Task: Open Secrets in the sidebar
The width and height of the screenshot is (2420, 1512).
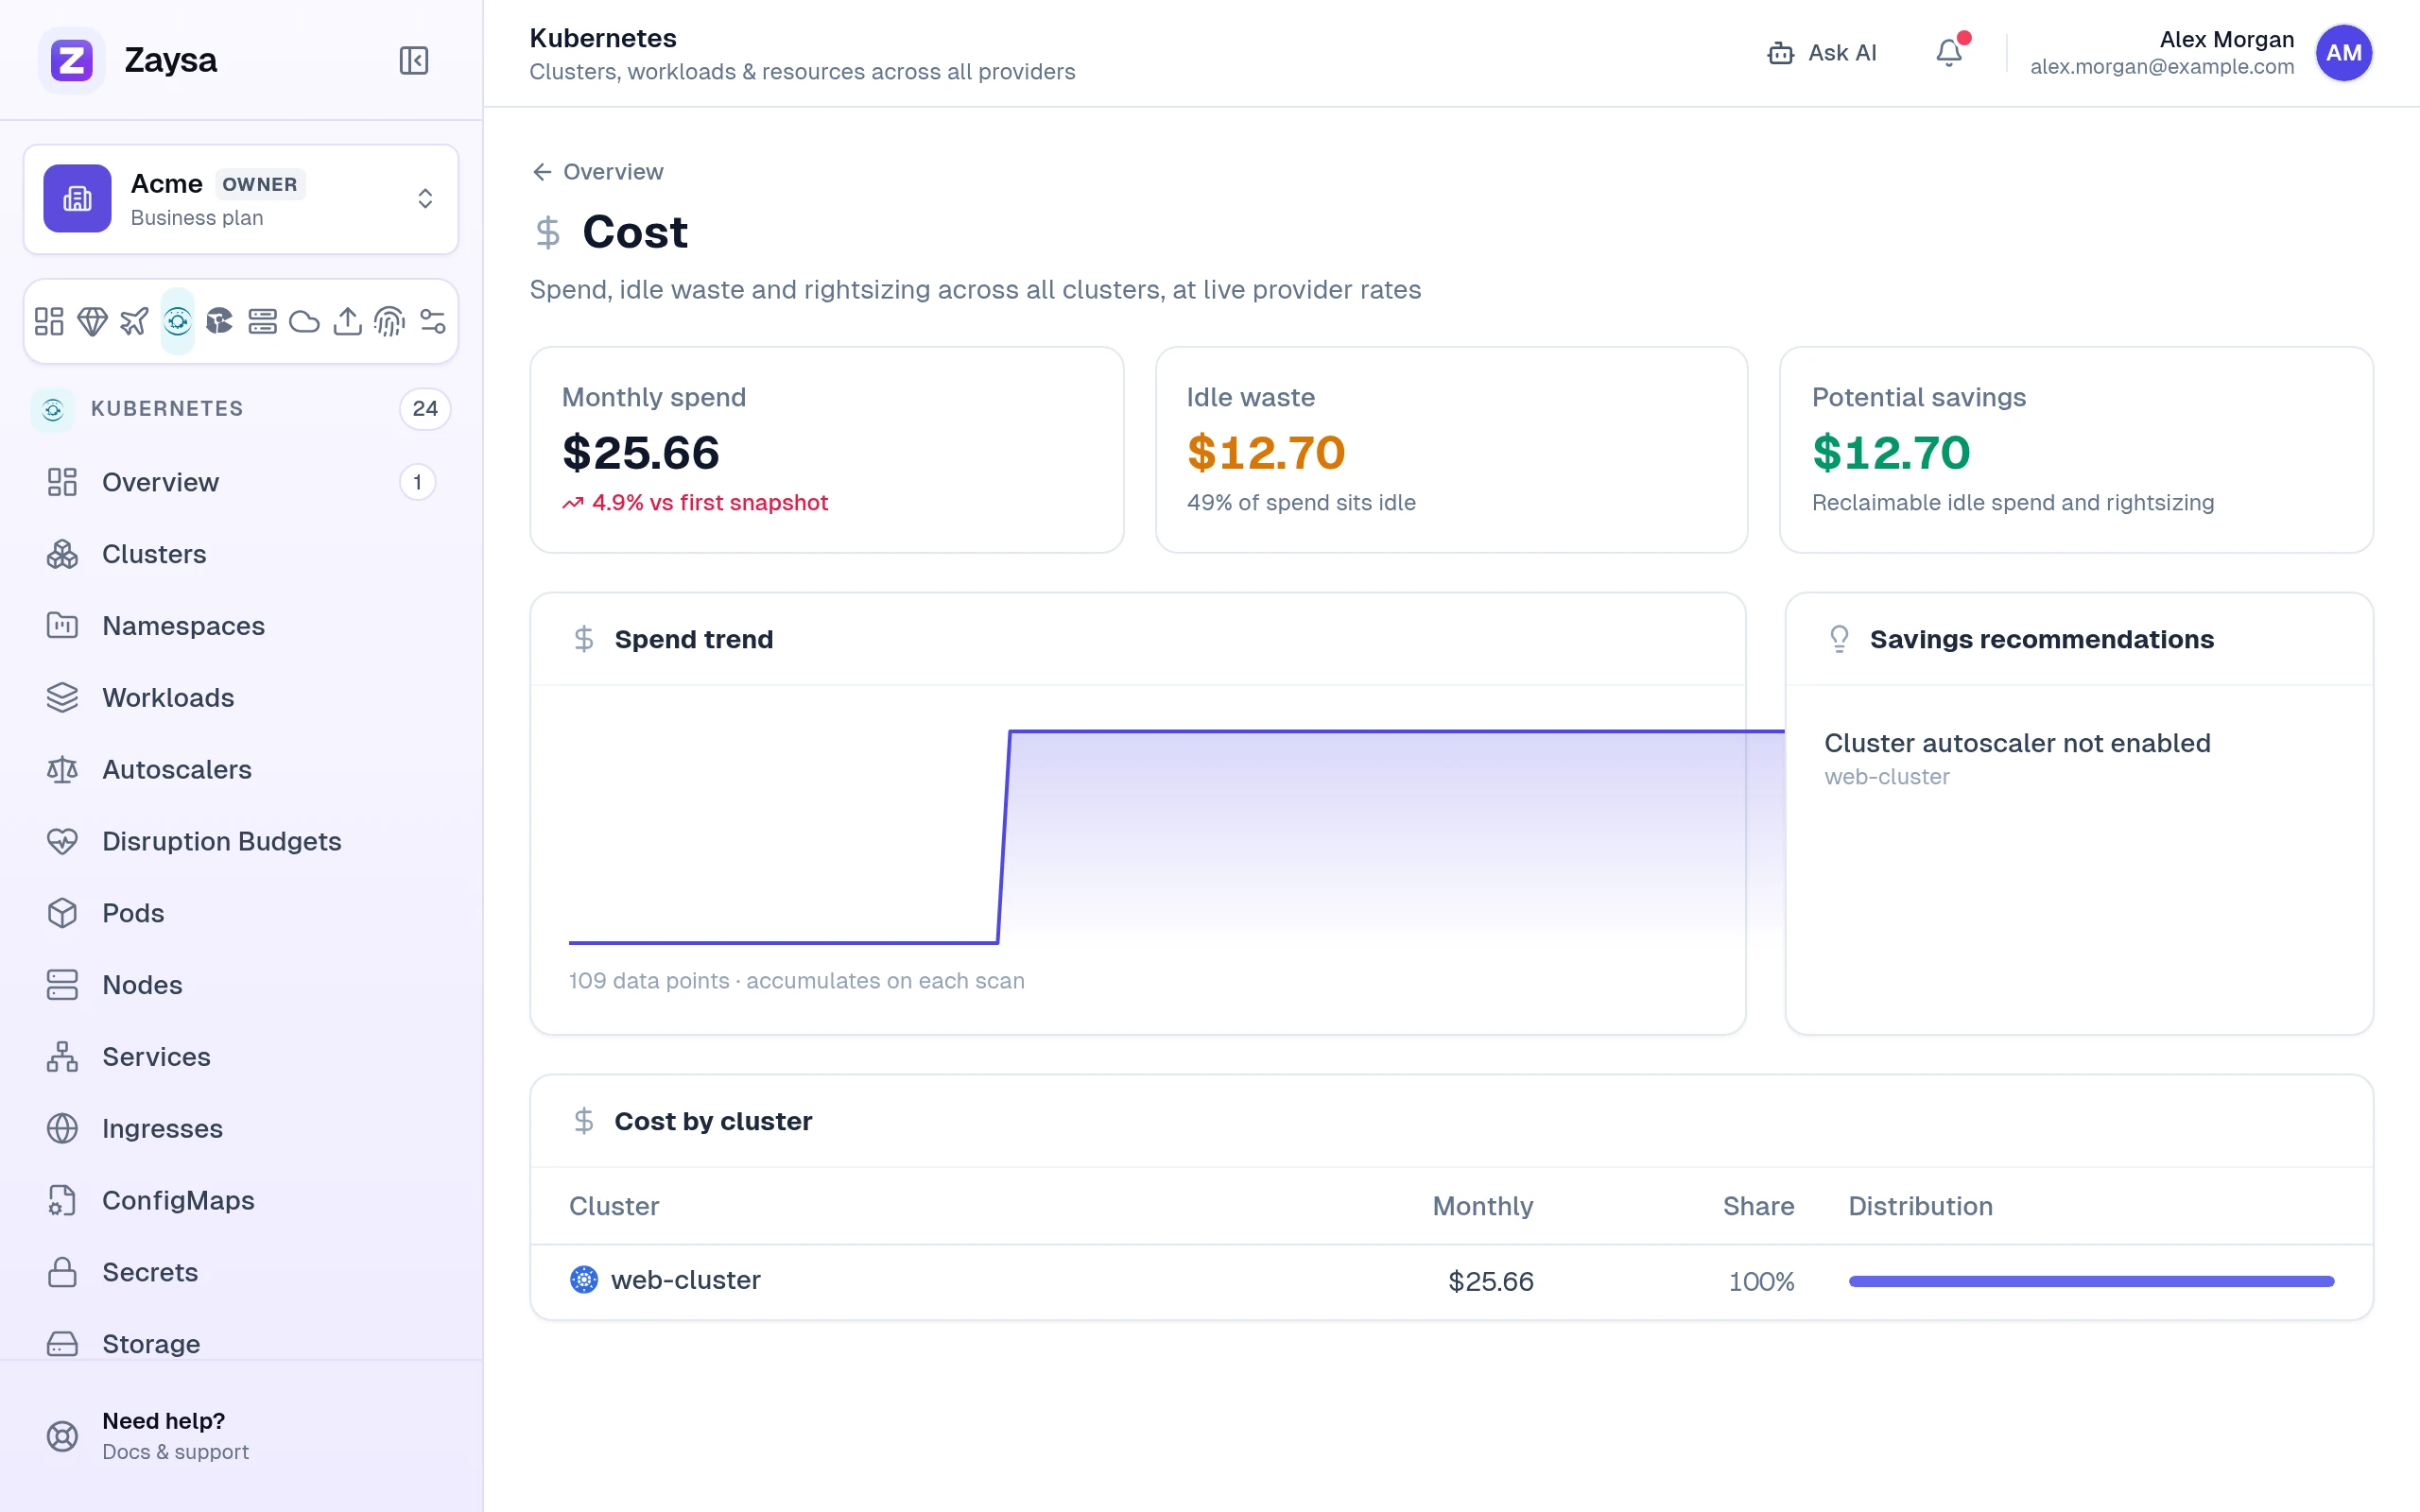Action: [x=241, y=1272]
